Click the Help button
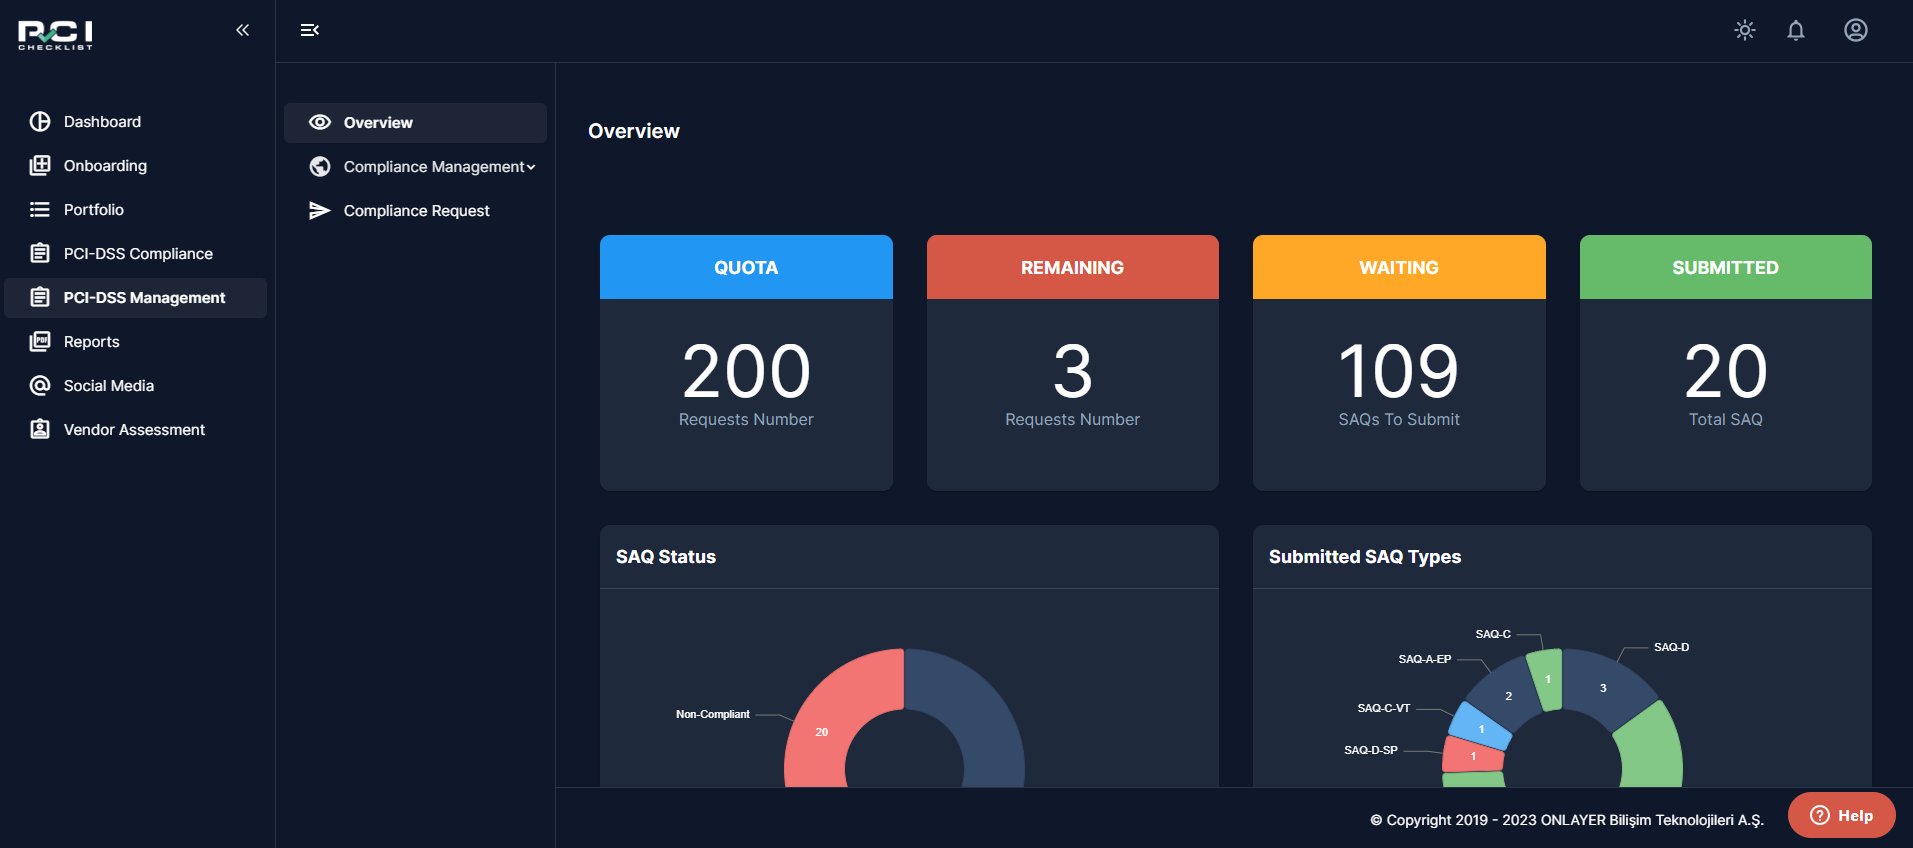1913x848 pixels. tap(1842, 815)
